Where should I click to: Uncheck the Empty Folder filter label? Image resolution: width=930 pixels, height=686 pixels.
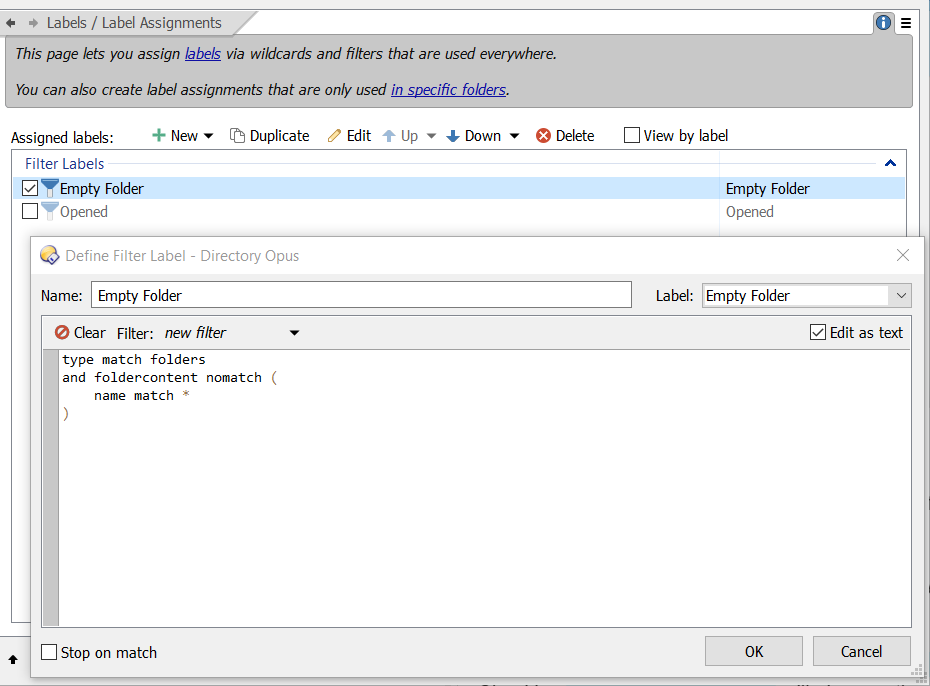click(x=30, y=189)
